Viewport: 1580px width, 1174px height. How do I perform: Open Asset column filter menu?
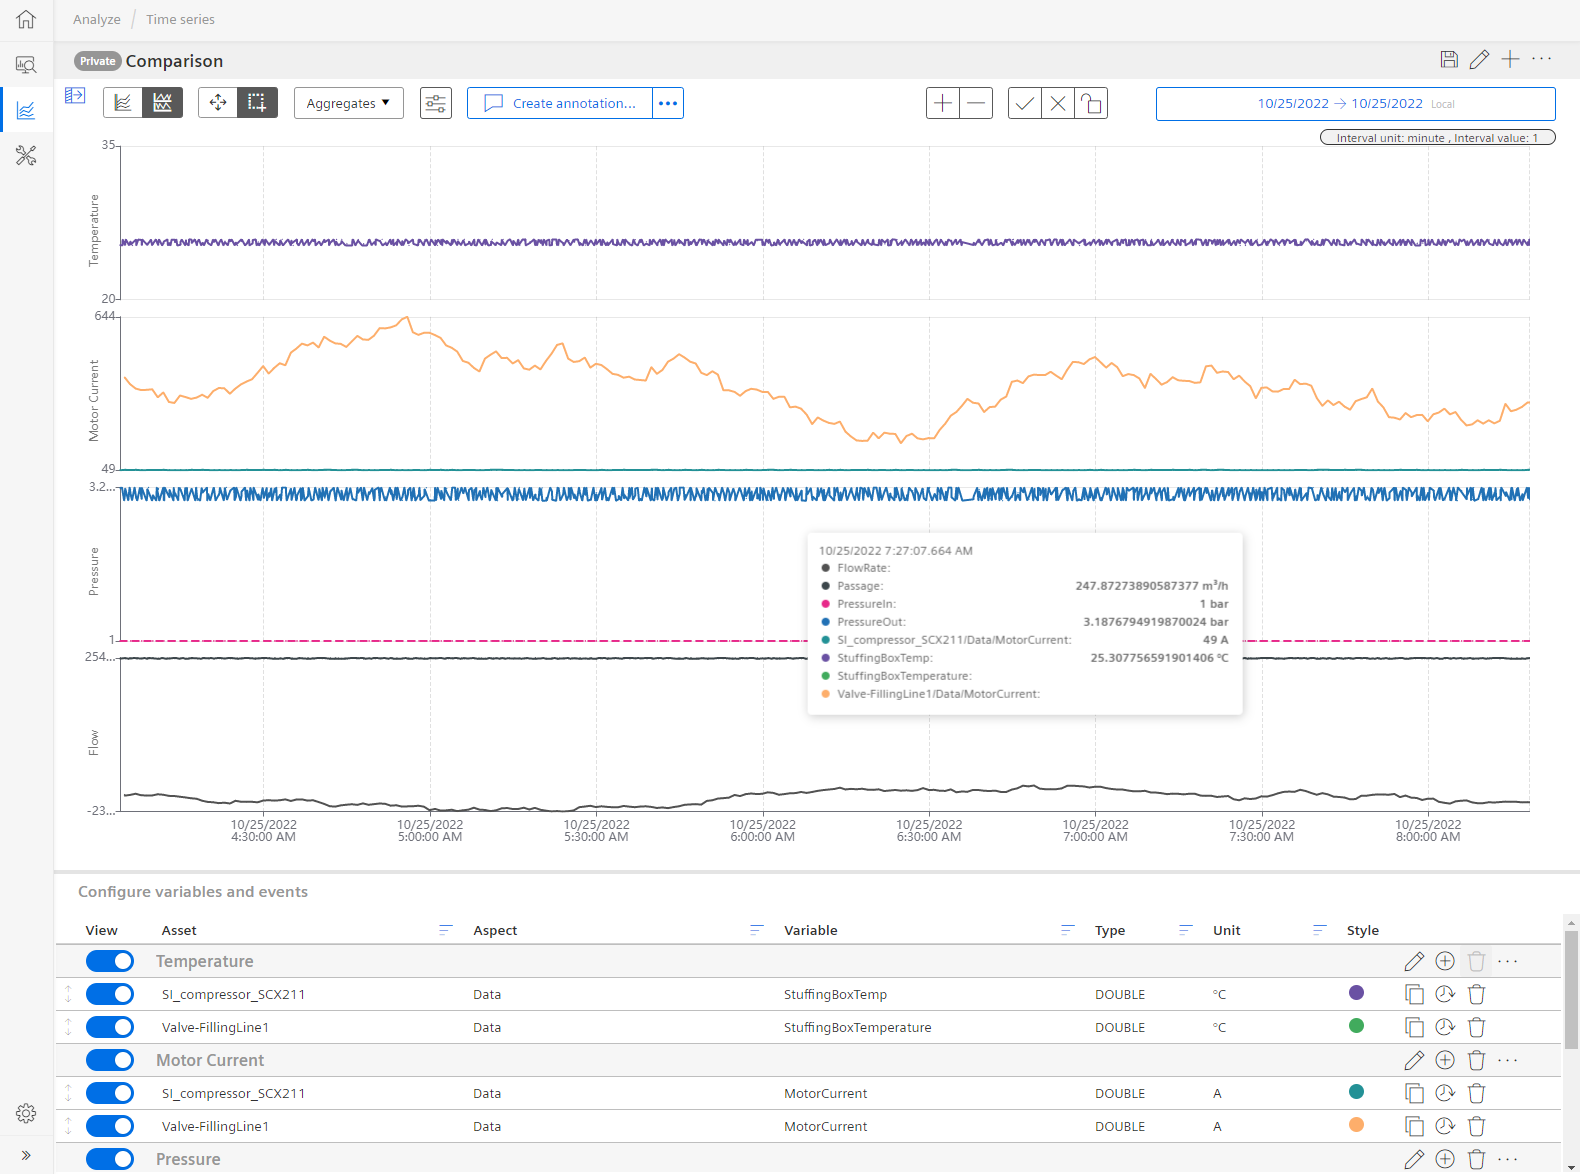click(x=446, y=930)
